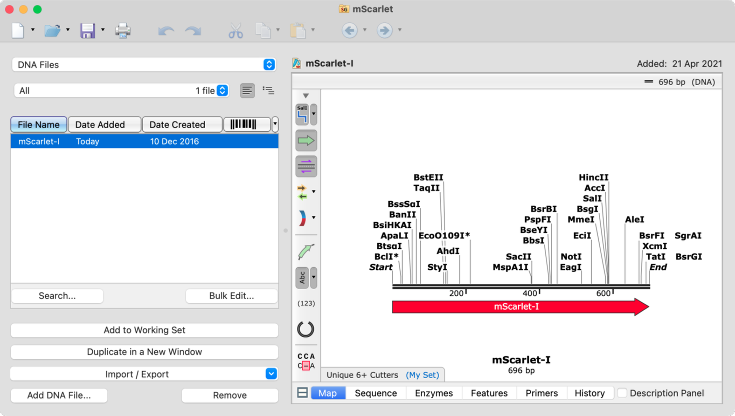Click the CCA codon icon
Screen dimensions: 735x416
click(306, 361)
